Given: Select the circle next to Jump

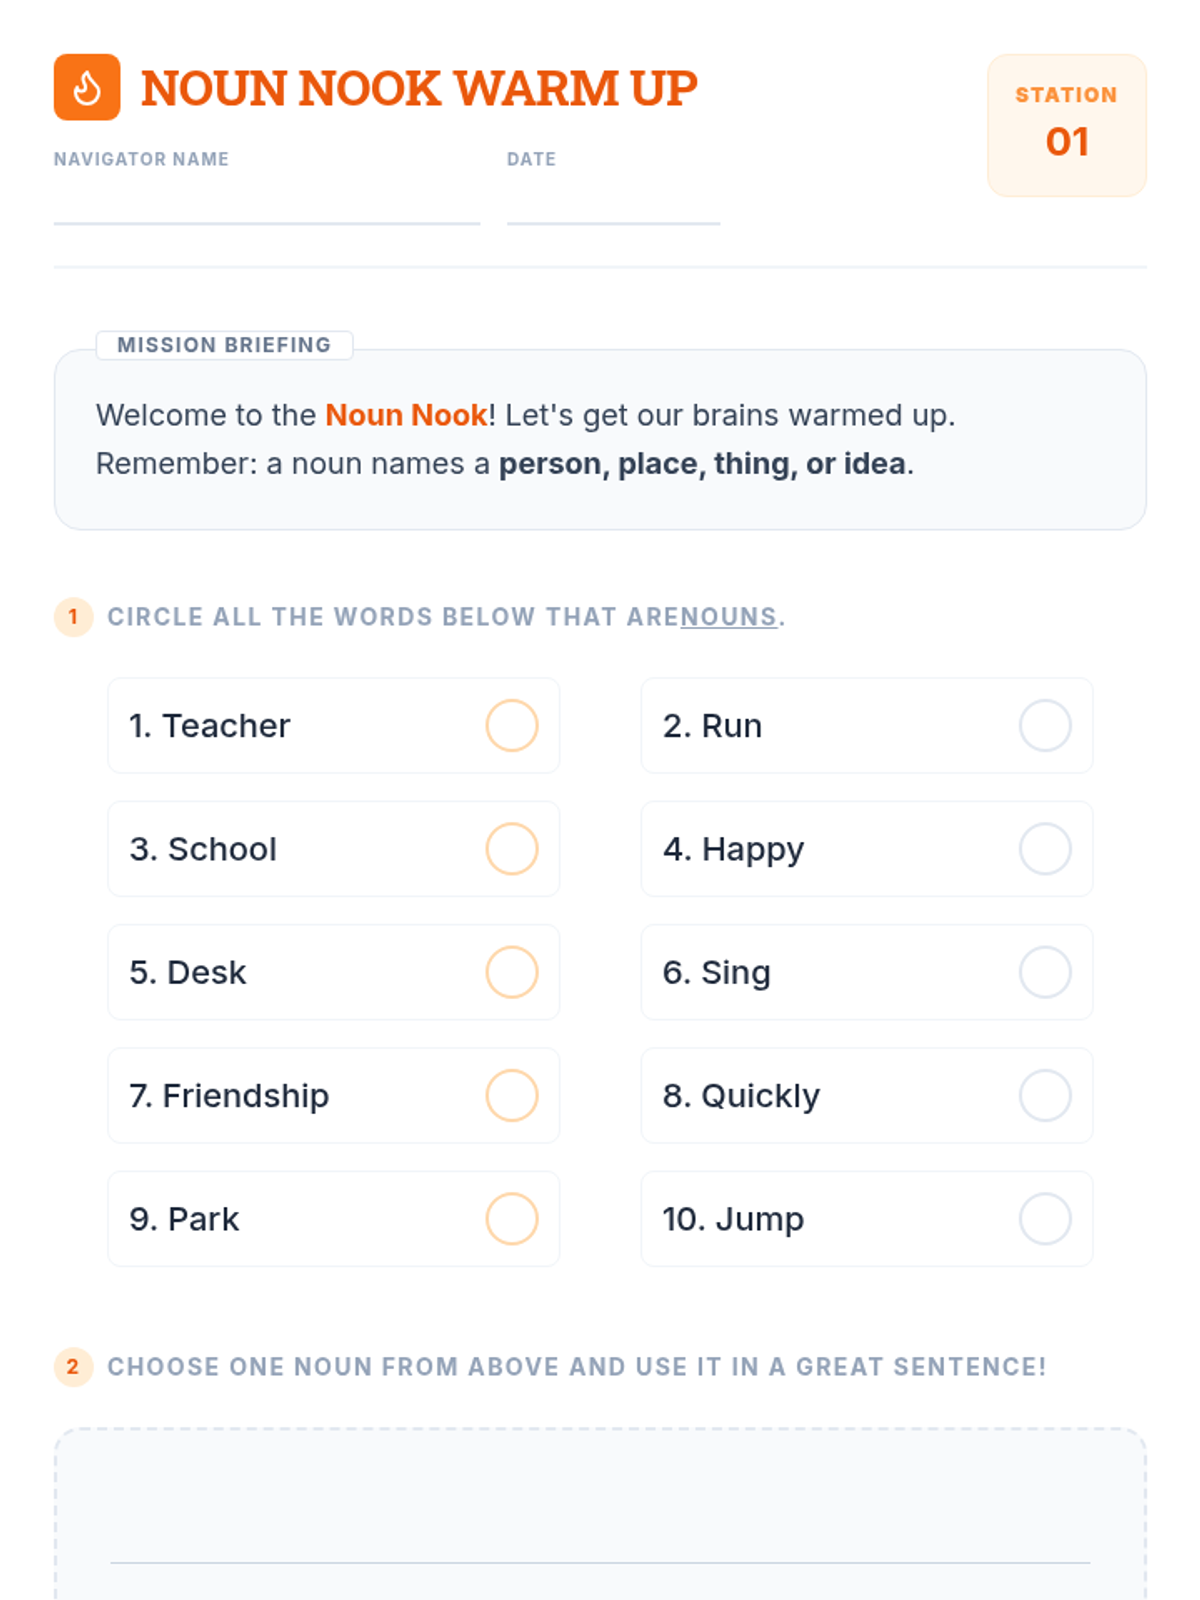Looking at the screenshot, I should [1045, 1219].
